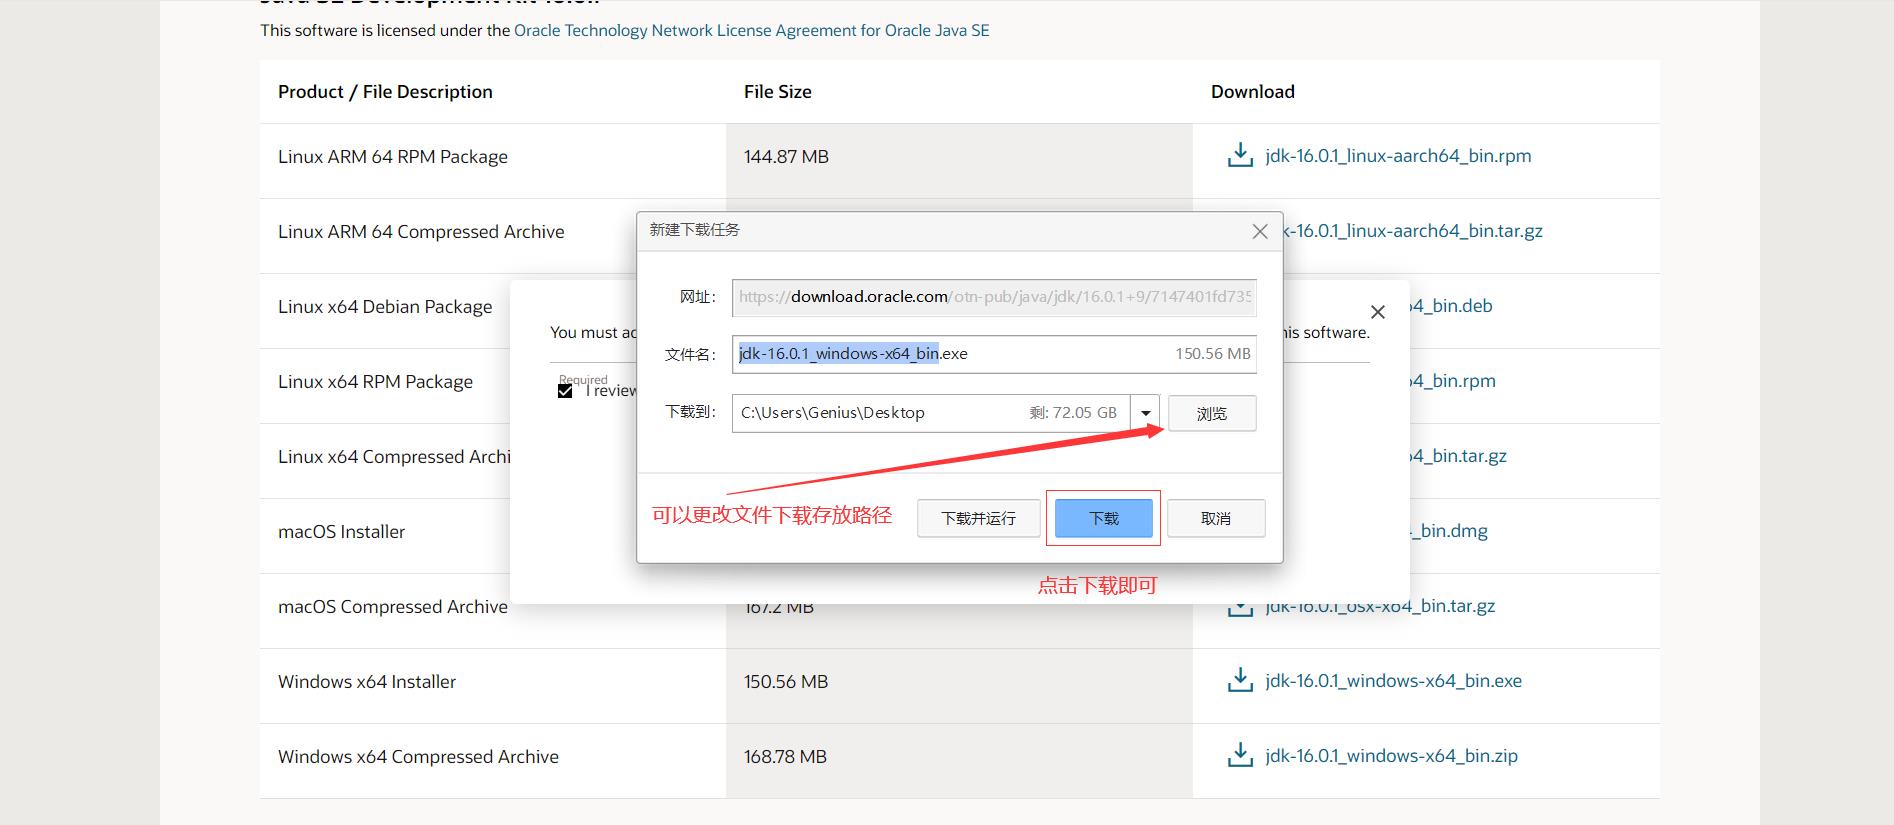This screenshot has width=1894, height=825.
Task: Click the blue 下载 button
Action: tap(1104, 518)
